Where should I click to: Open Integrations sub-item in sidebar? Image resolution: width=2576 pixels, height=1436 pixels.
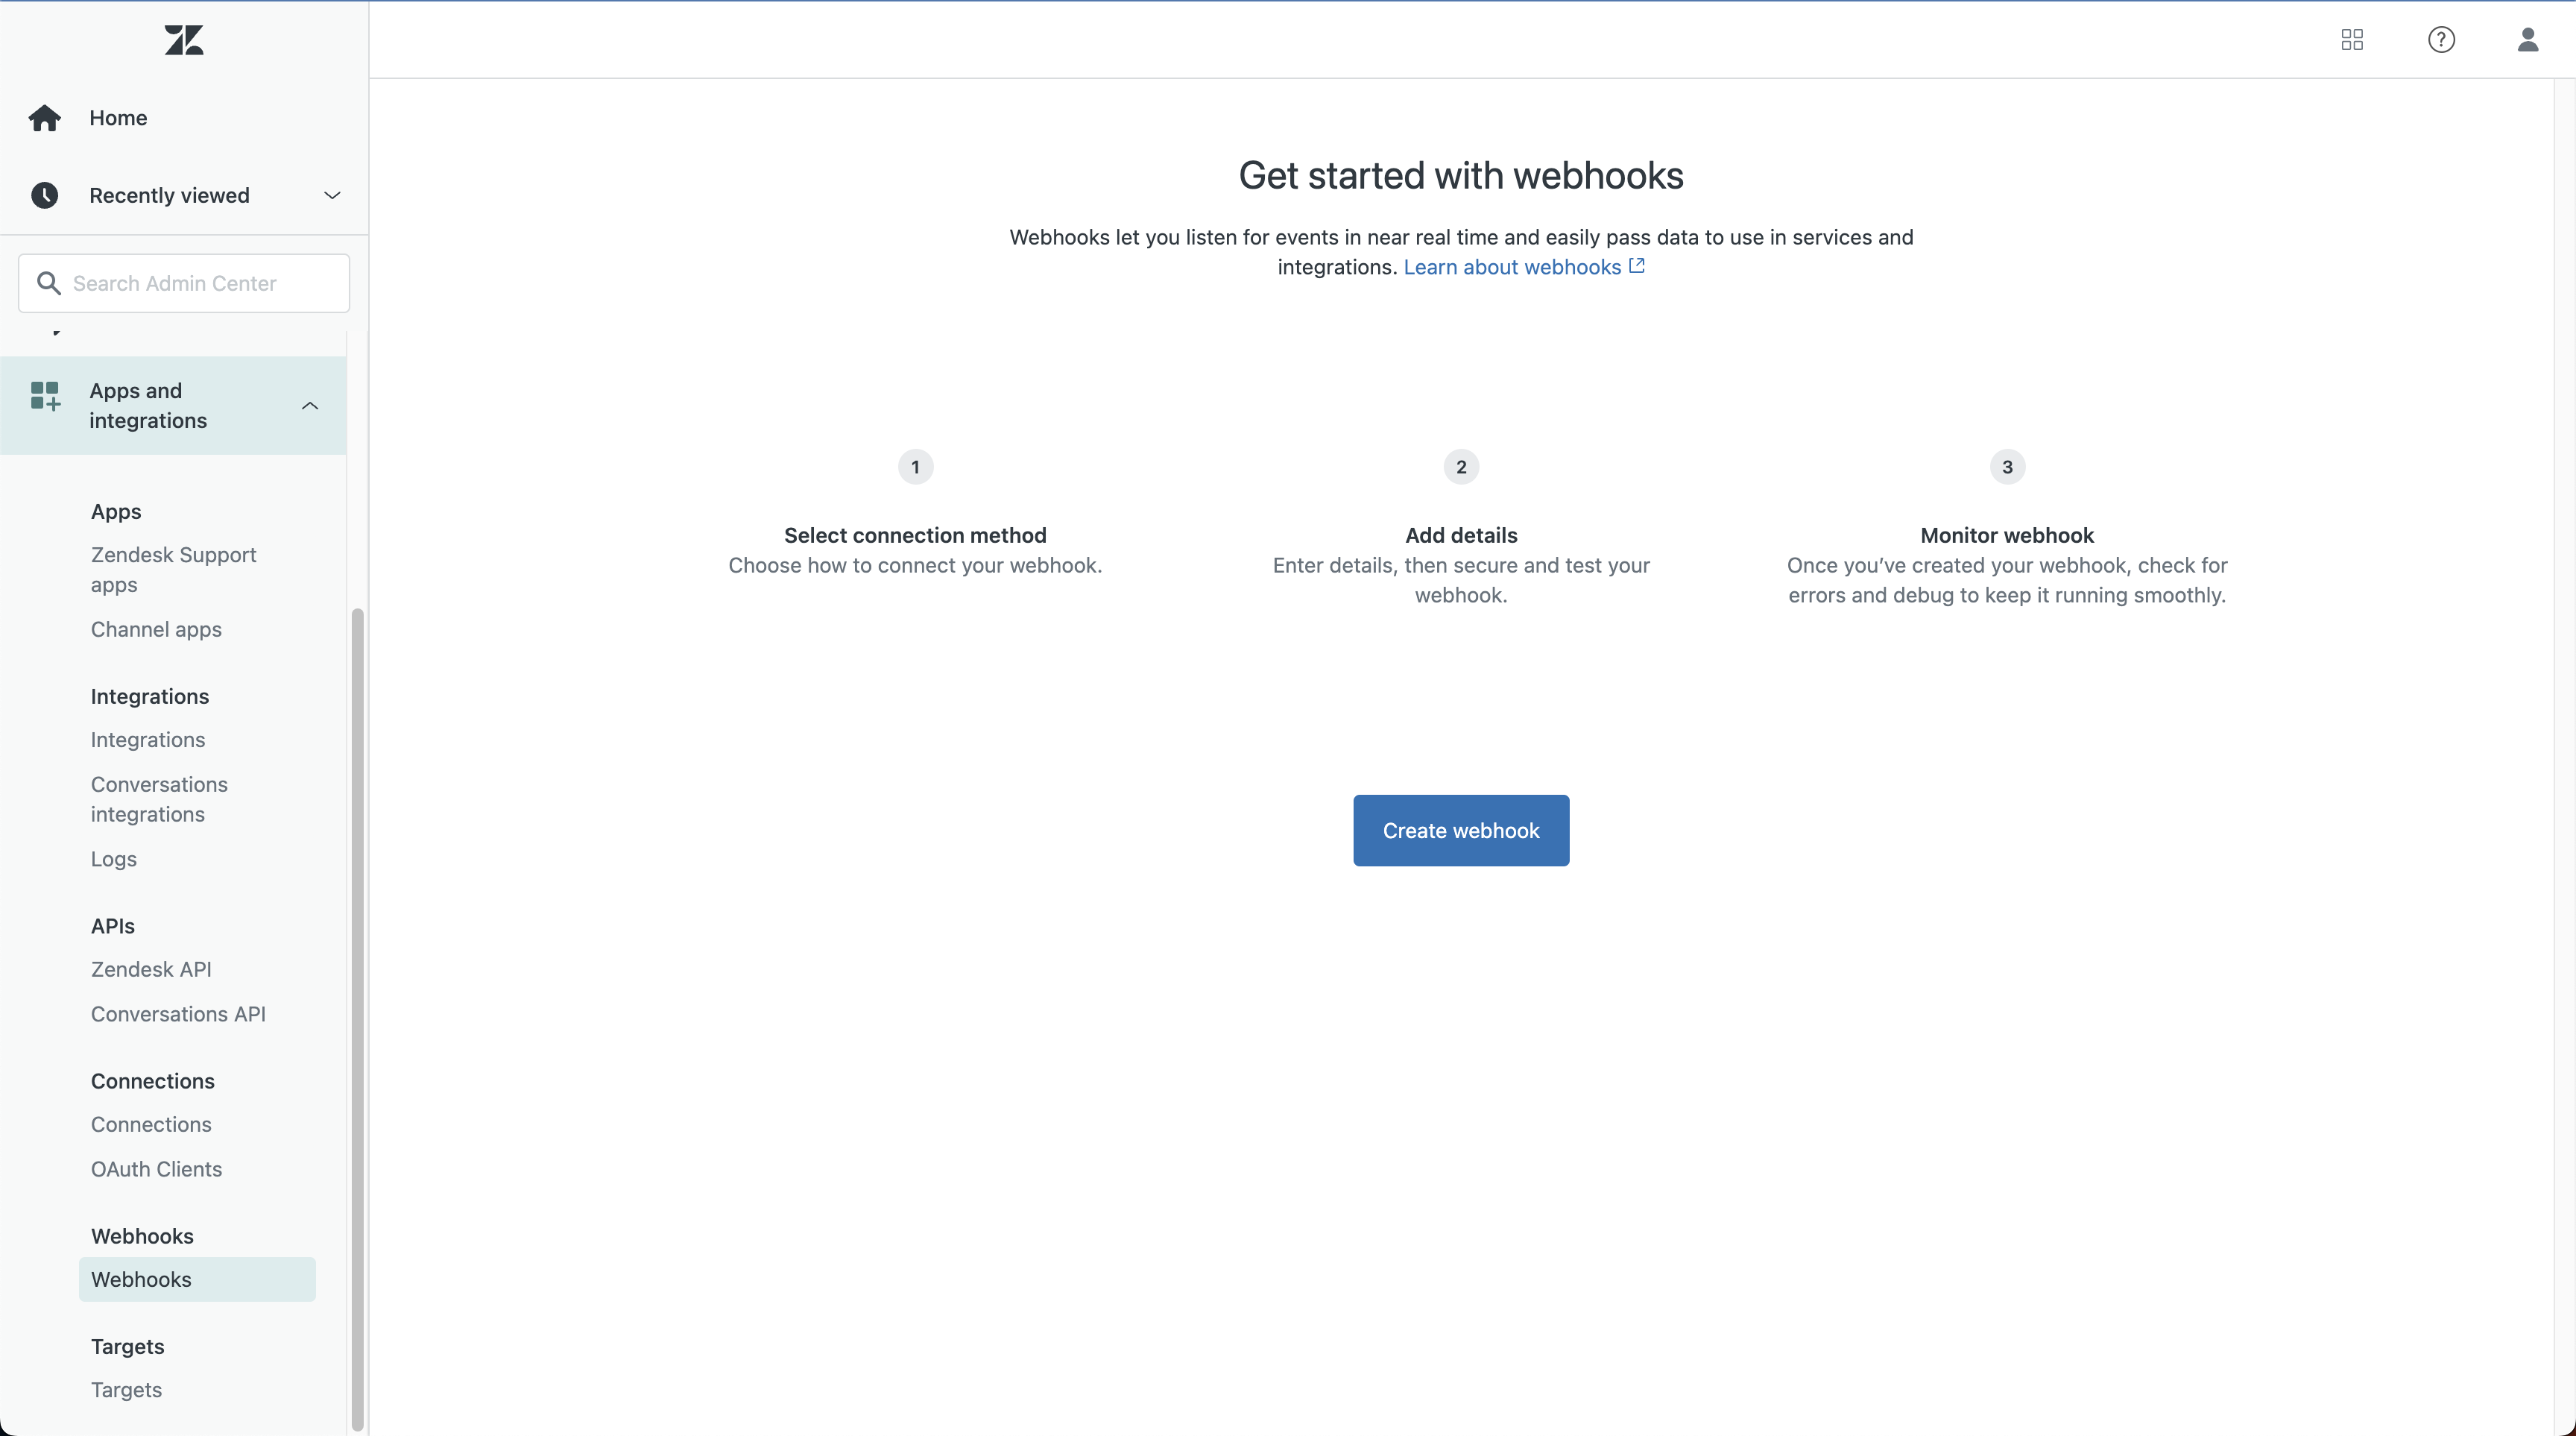point(148,740)
